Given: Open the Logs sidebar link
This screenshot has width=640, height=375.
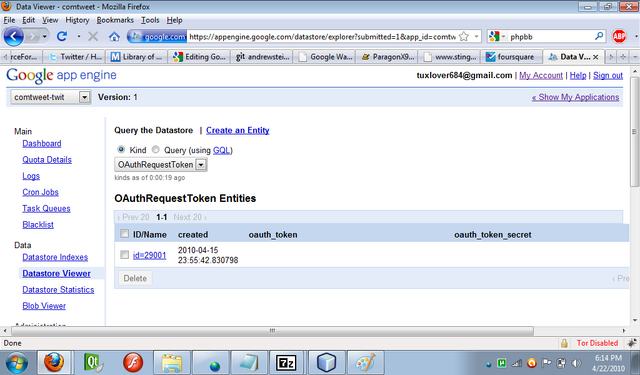Looking at the screenshot, I should [31, 176].
